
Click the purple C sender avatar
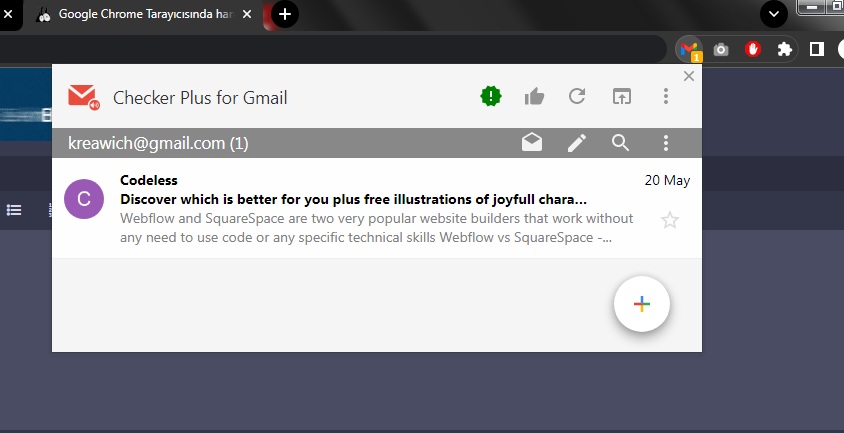[x=84, y=199]
